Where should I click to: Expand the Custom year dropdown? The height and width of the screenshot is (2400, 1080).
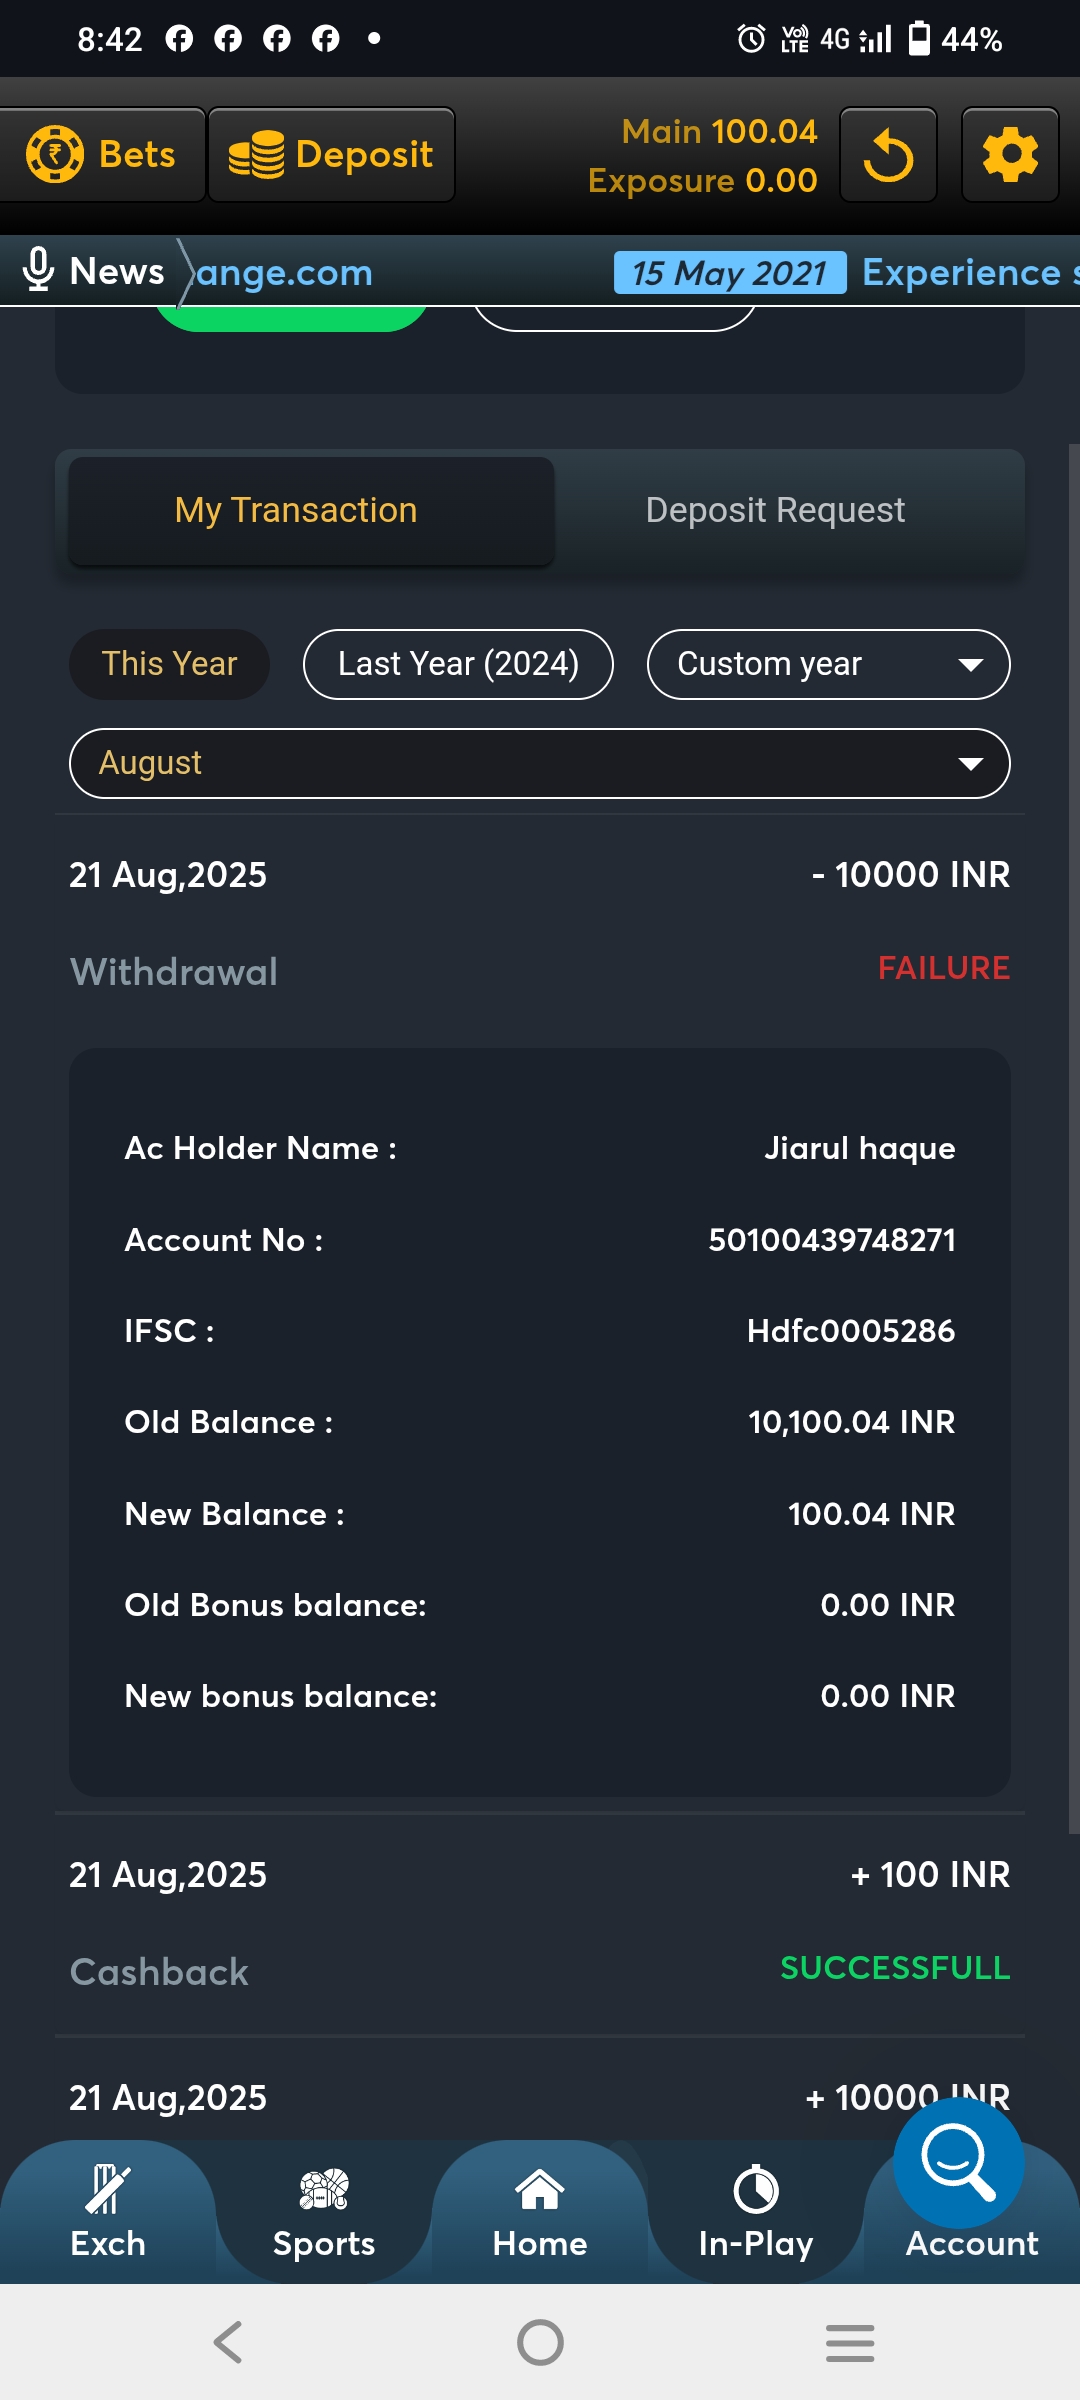828,664
